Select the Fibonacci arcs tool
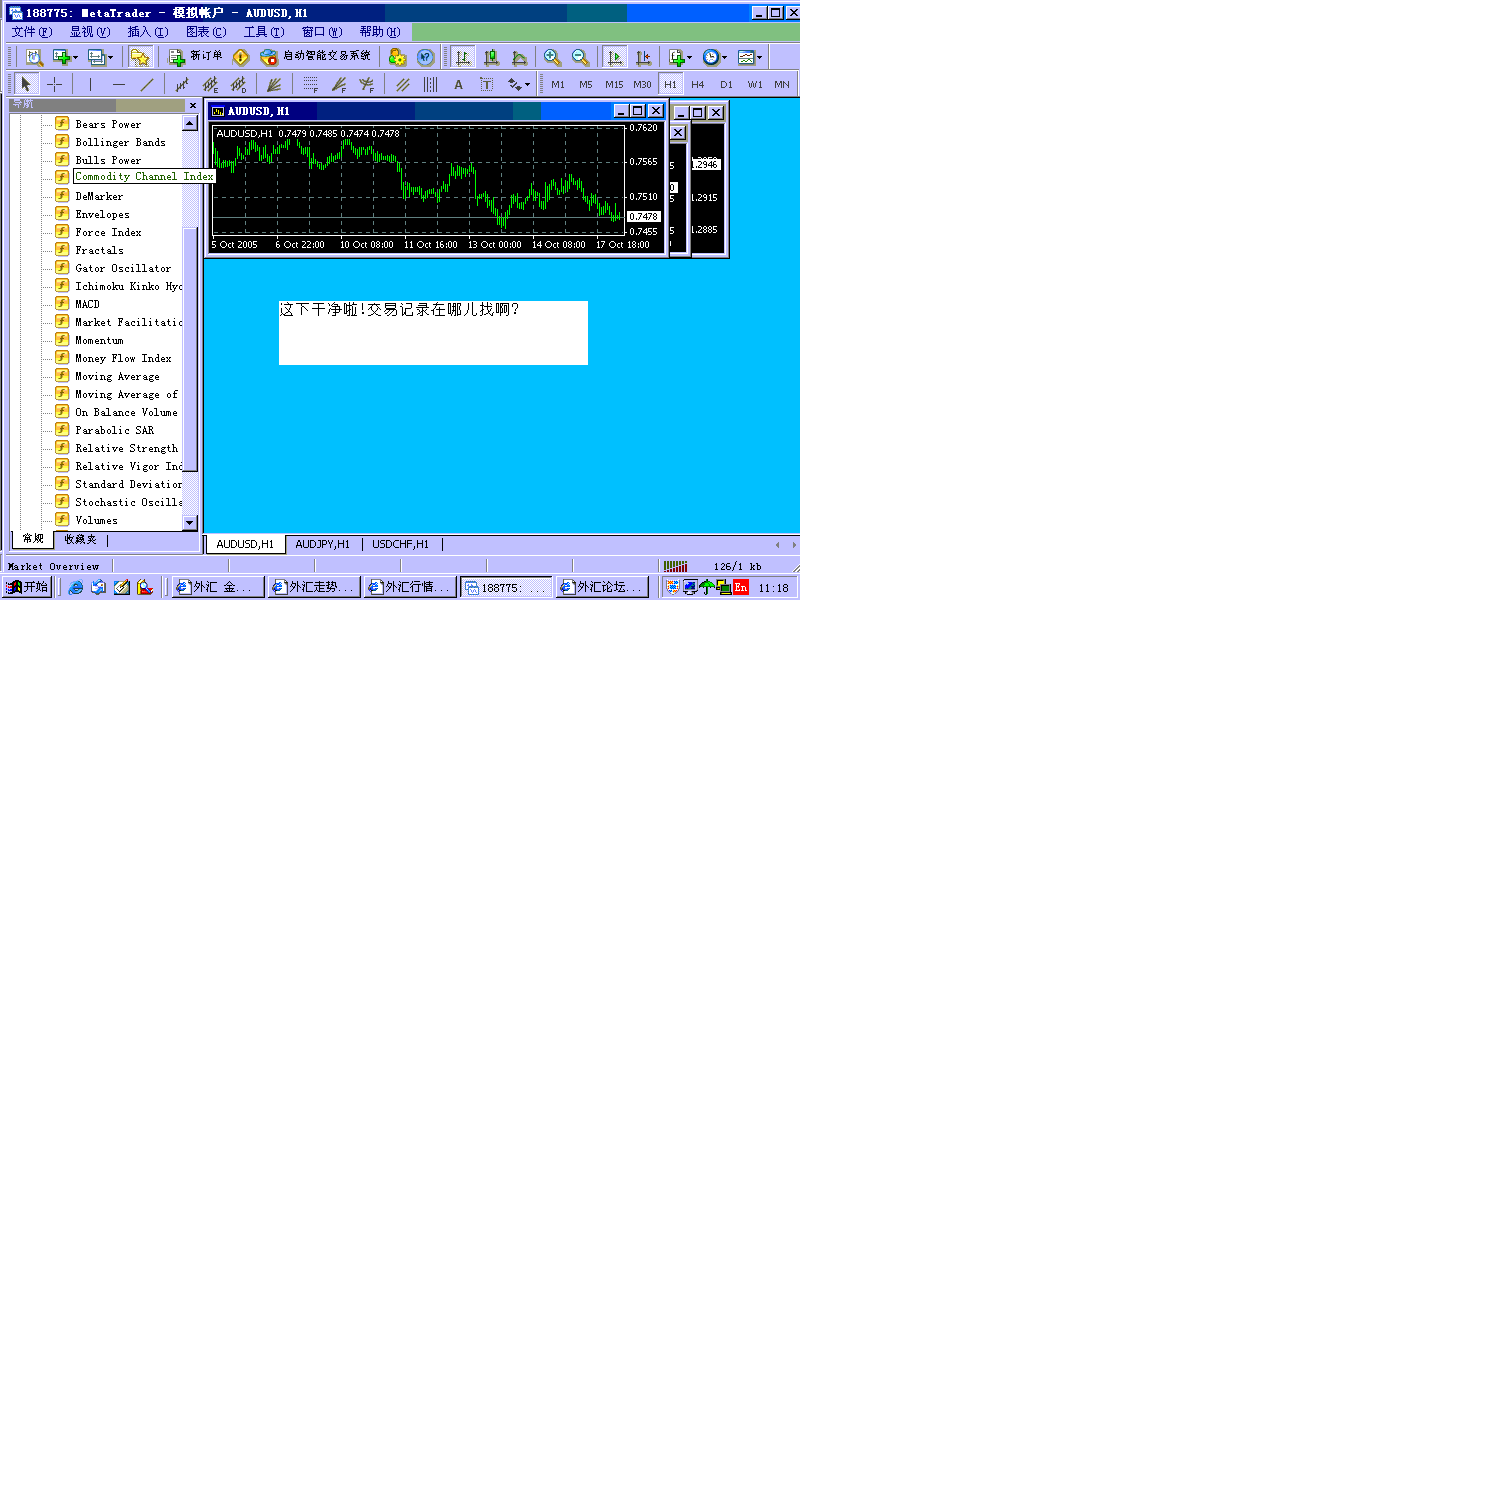 pos(367,84)
